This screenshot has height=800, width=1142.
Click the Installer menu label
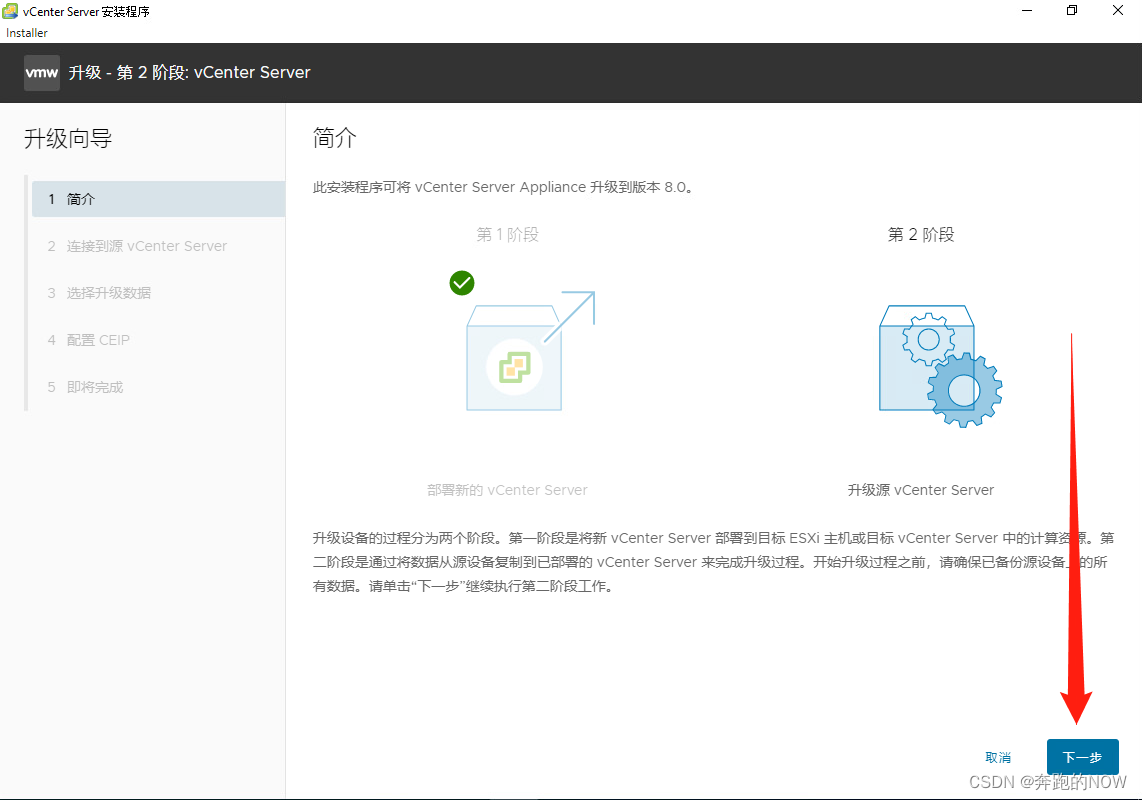27,33
